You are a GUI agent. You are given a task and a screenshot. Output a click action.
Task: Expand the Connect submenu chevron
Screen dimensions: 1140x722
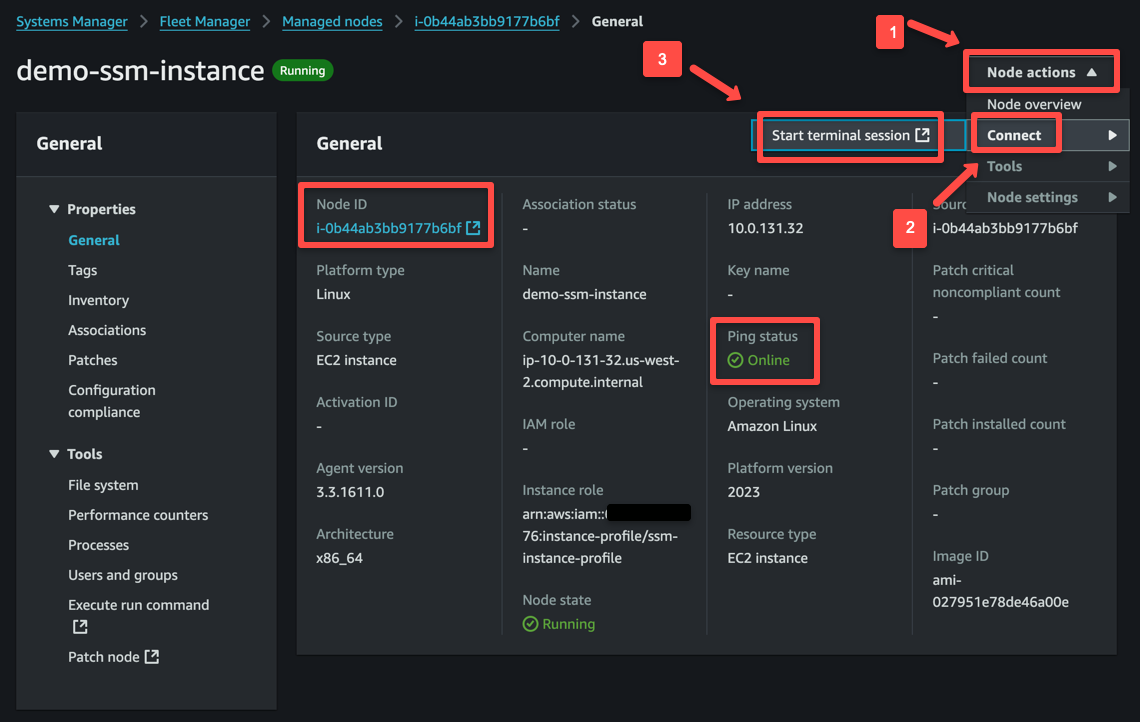point(1114,134)
